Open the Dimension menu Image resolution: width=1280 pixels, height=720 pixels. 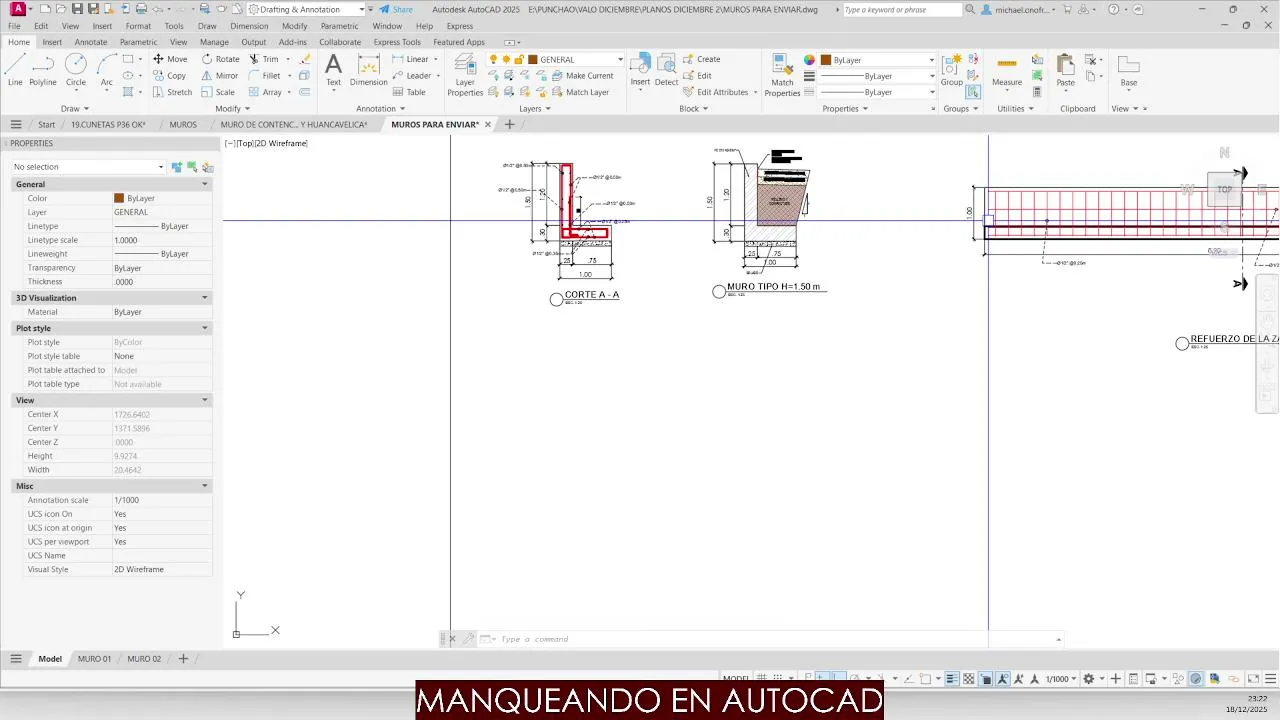click(249, 26)
